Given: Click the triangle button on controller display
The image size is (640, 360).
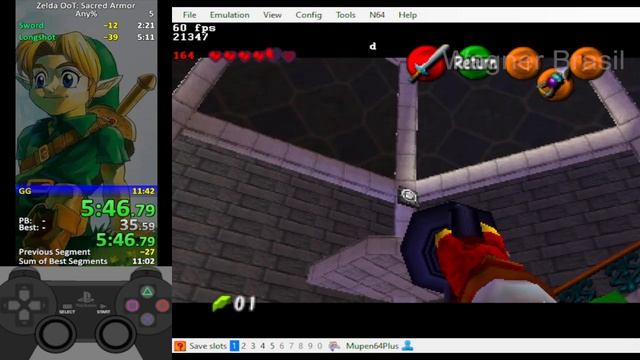Looking at the screenshot, I should click(147, 291).
